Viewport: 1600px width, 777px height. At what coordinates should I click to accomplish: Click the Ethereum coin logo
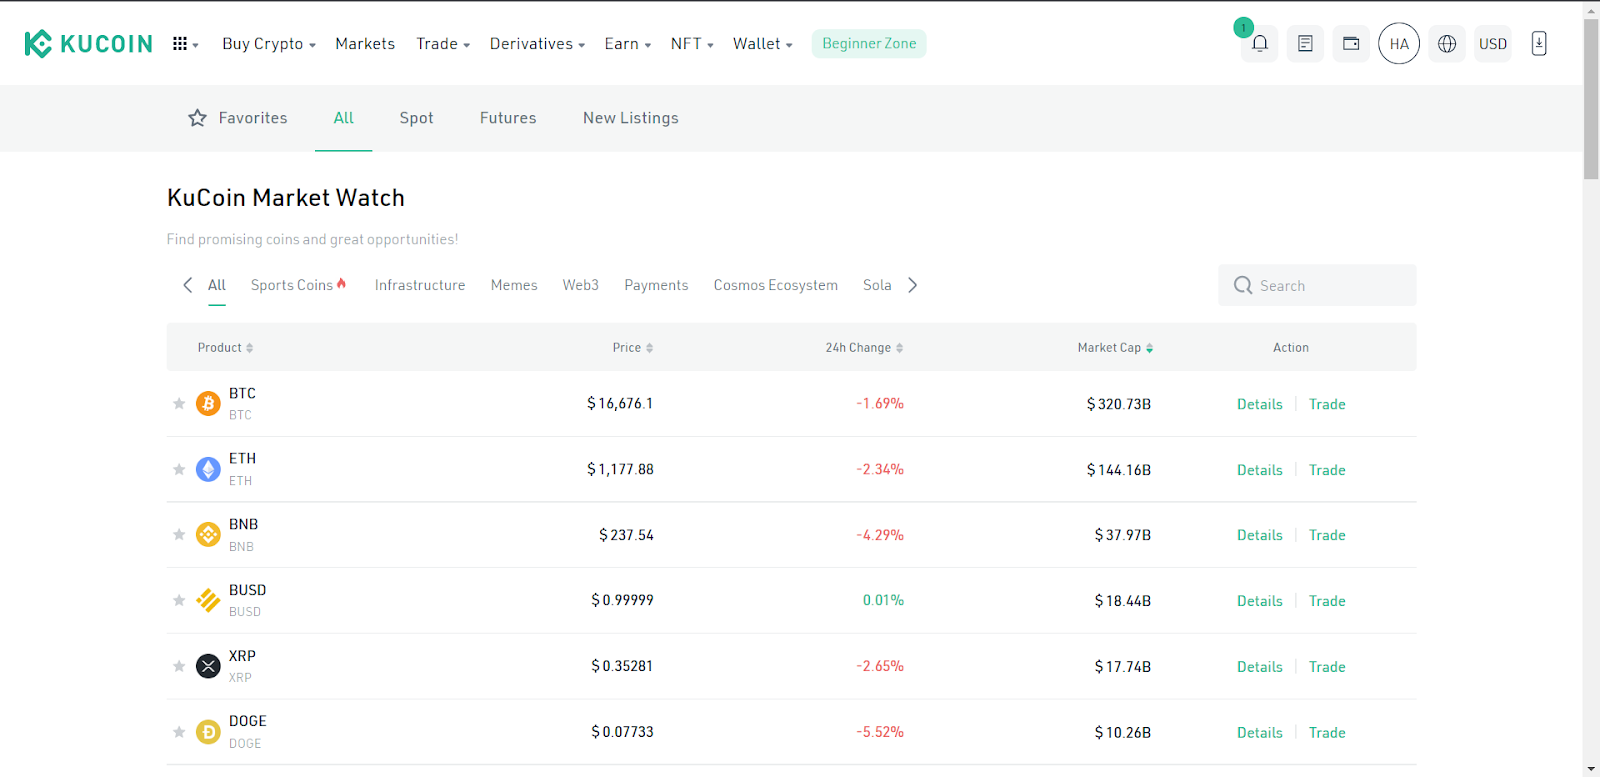208,469
